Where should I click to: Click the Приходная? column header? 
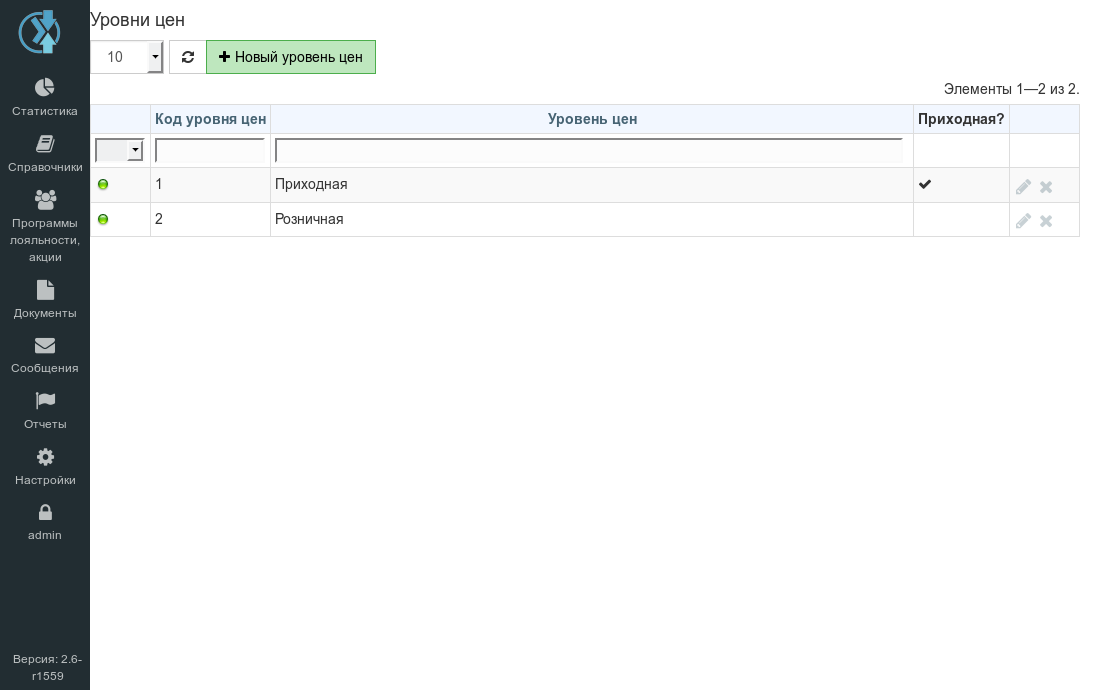(x=961, y=119)
